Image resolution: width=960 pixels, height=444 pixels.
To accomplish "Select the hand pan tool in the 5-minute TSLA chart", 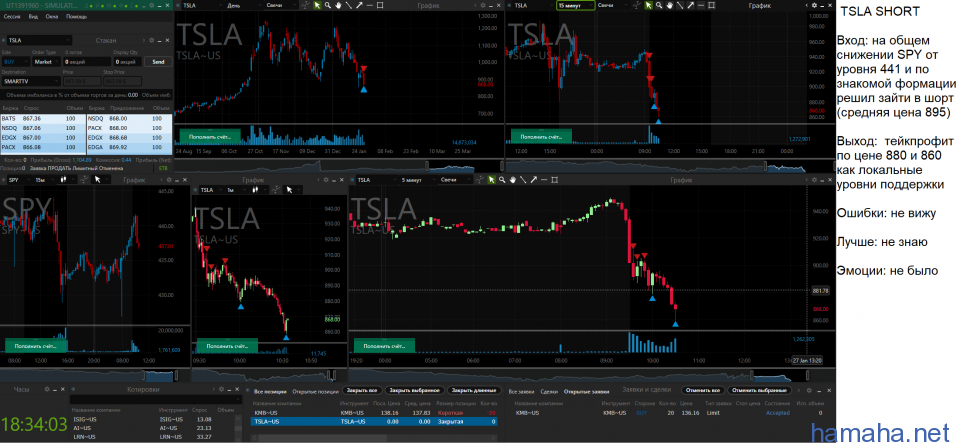I will (x=512, y=180).
